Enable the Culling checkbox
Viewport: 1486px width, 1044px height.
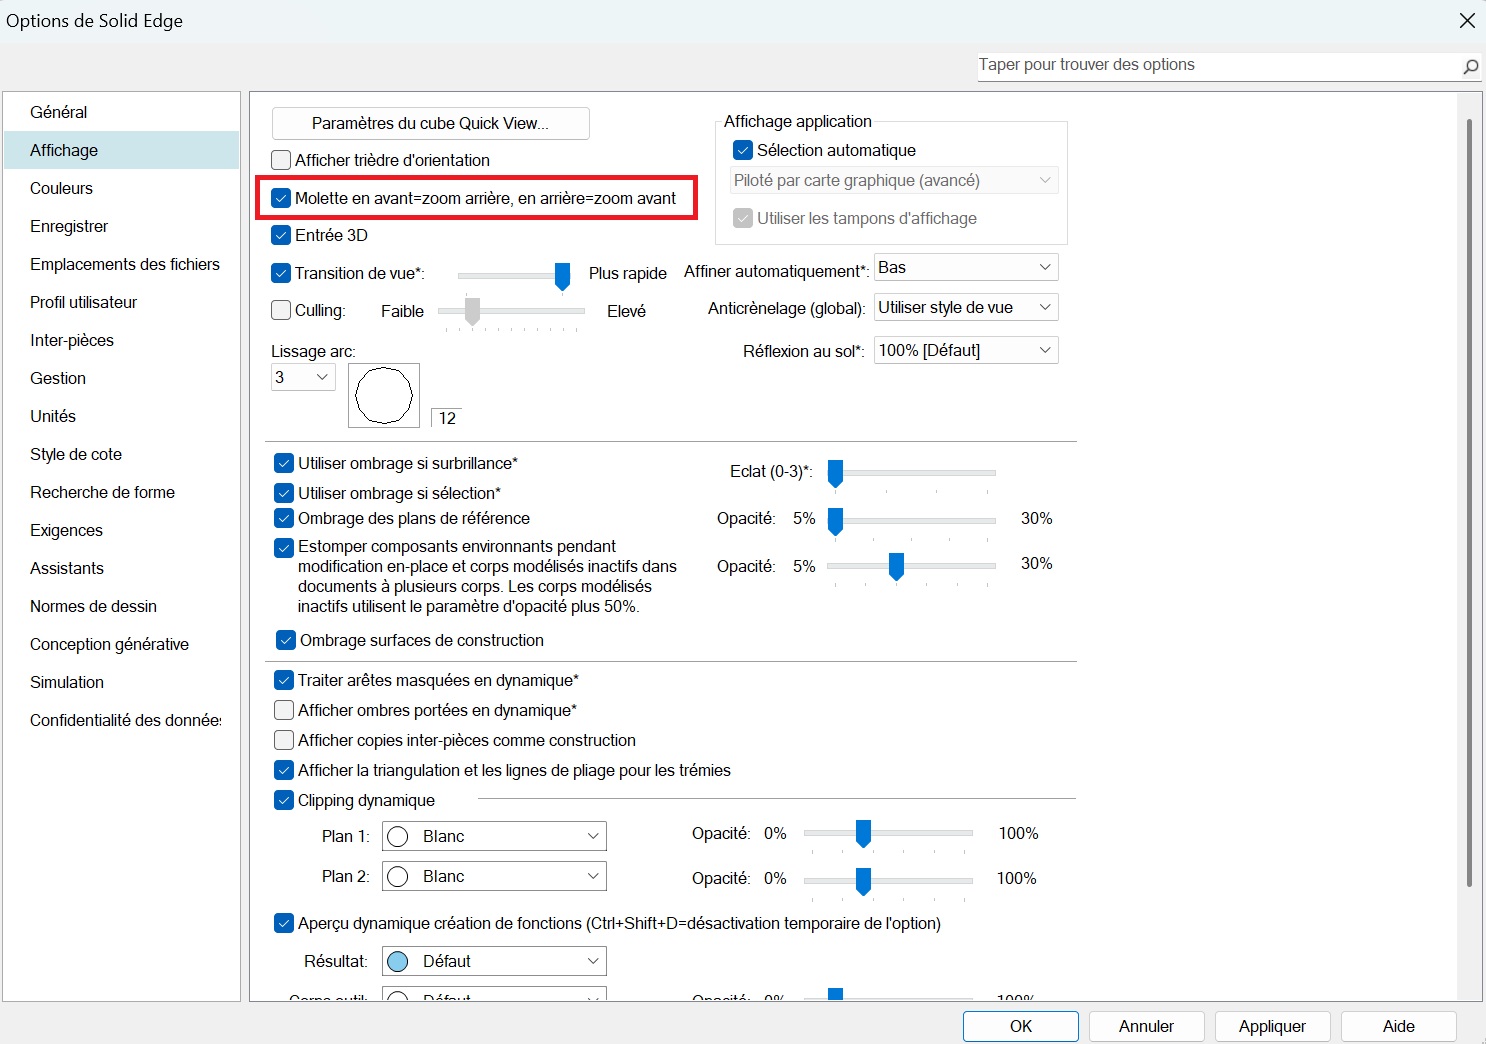[281, 310]
